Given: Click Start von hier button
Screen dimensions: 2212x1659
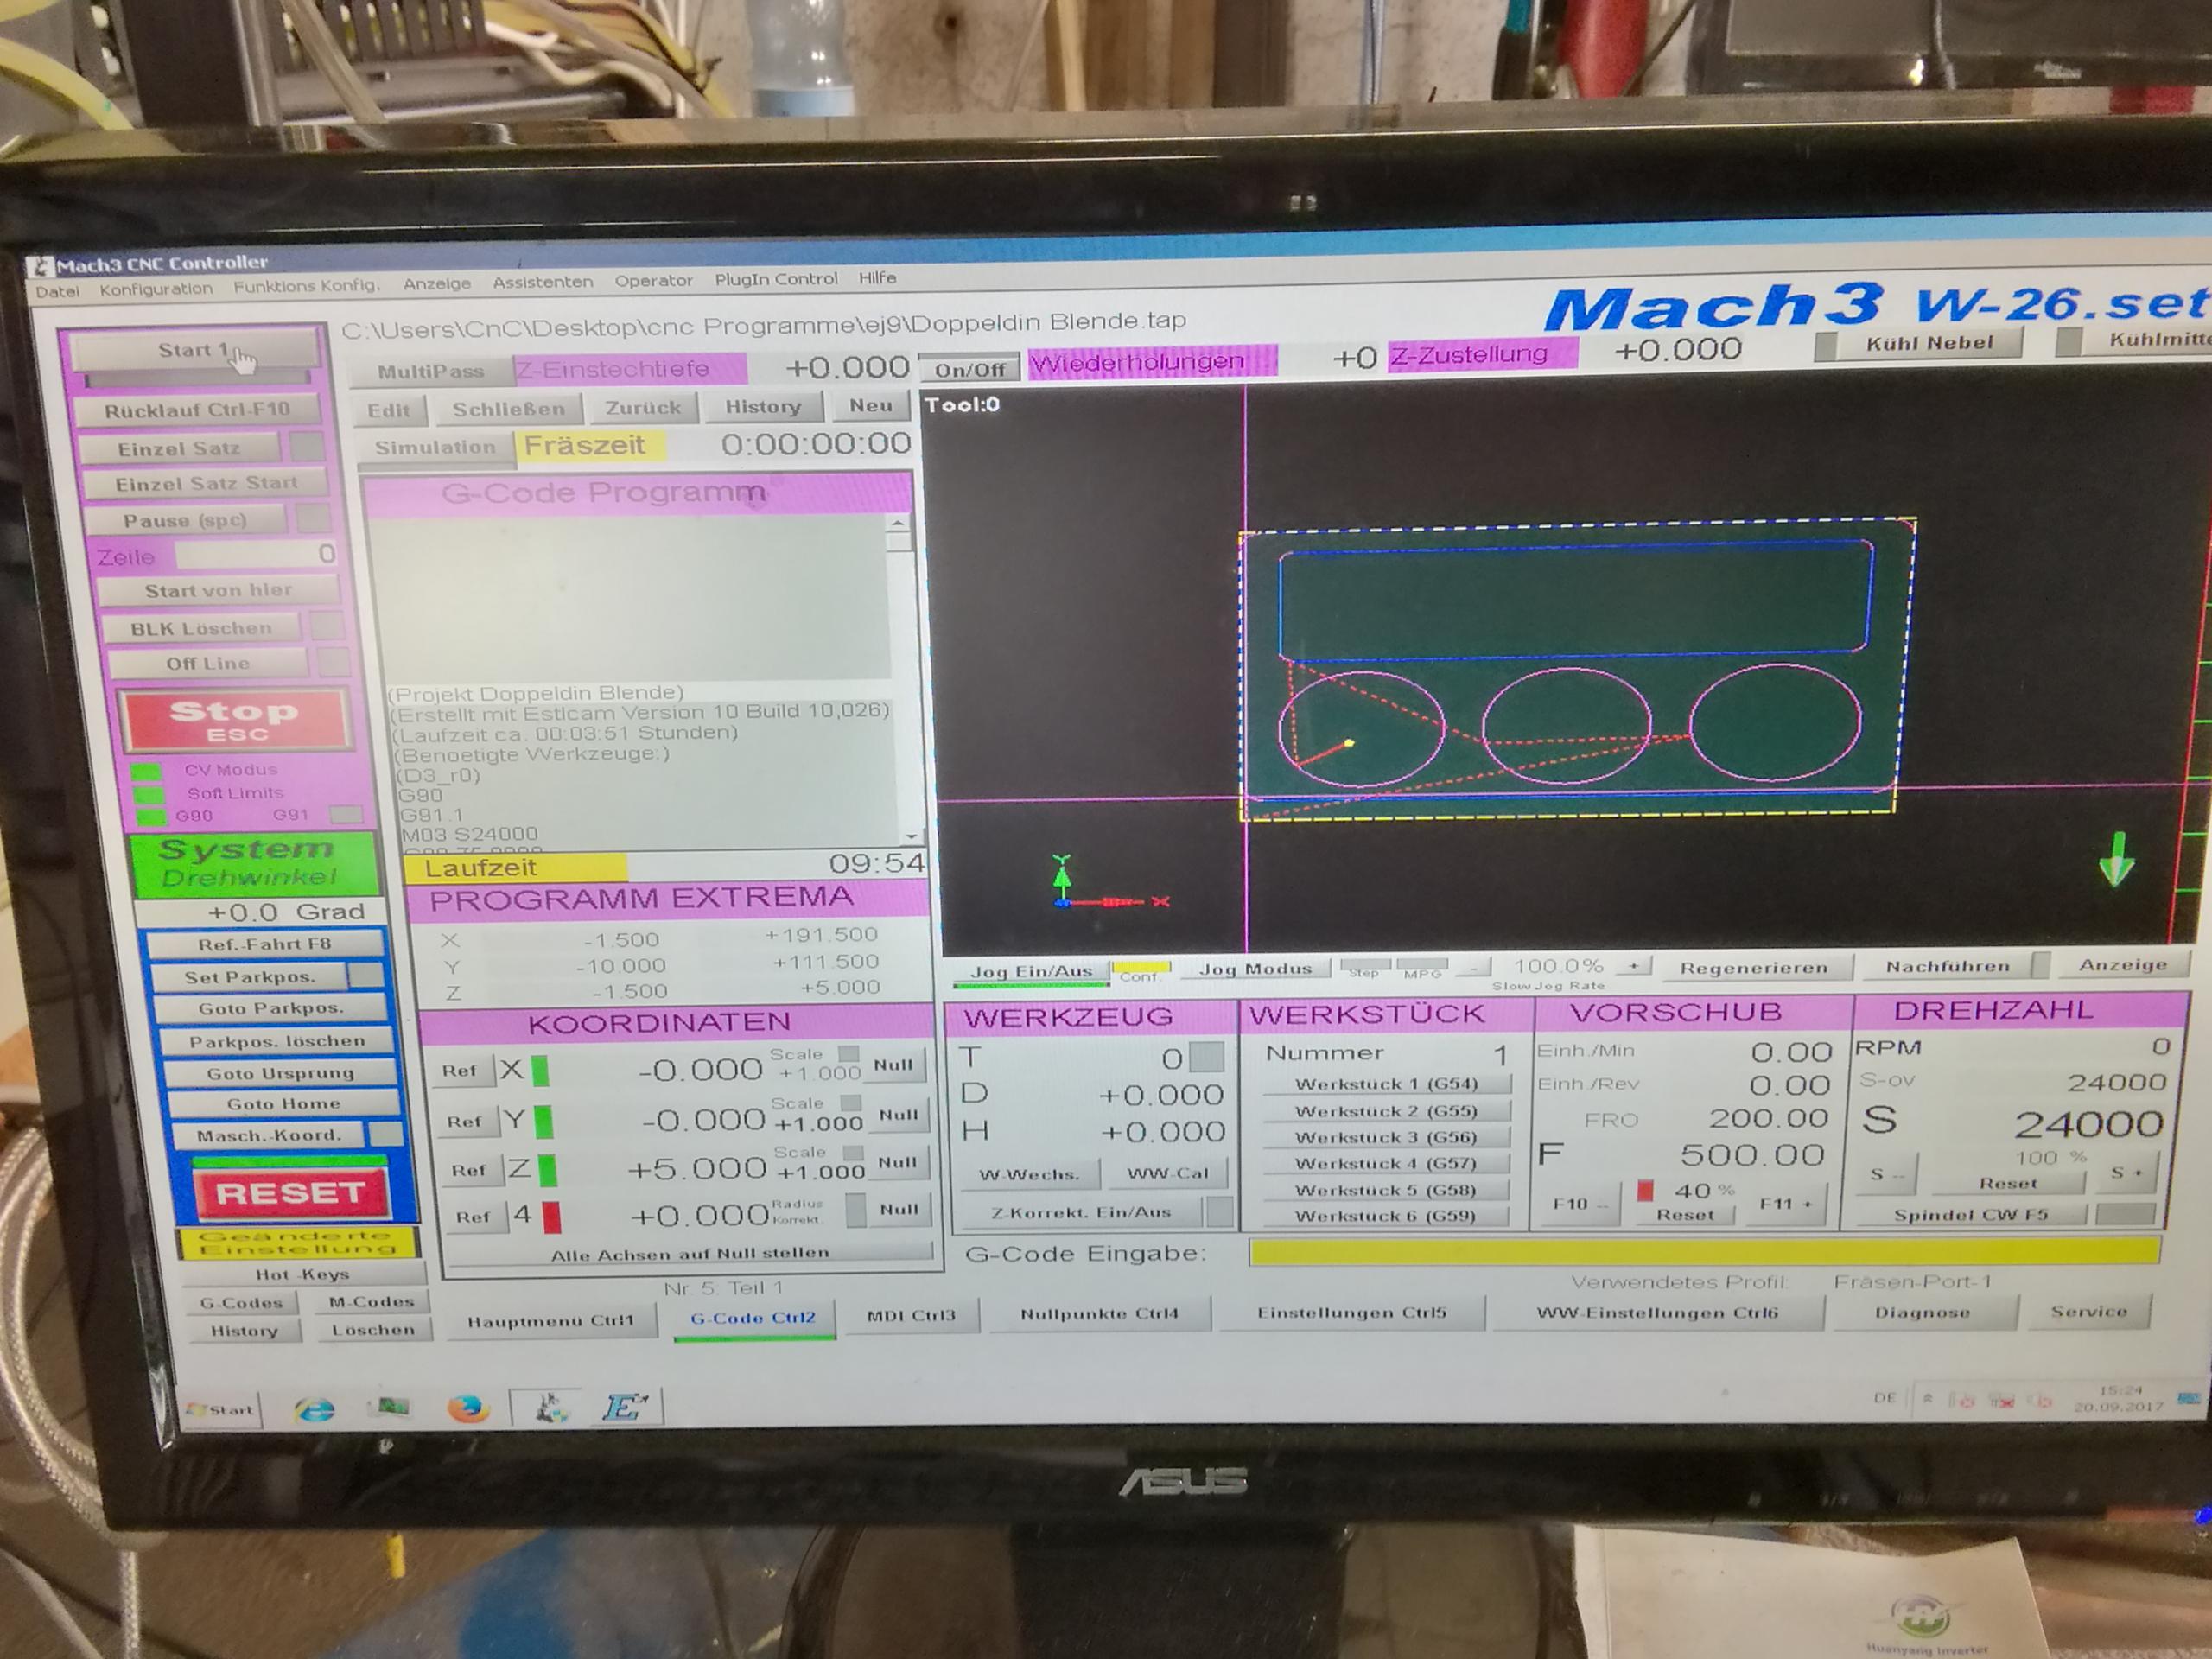Looking at the screenshot, I should tap(218, 590).
